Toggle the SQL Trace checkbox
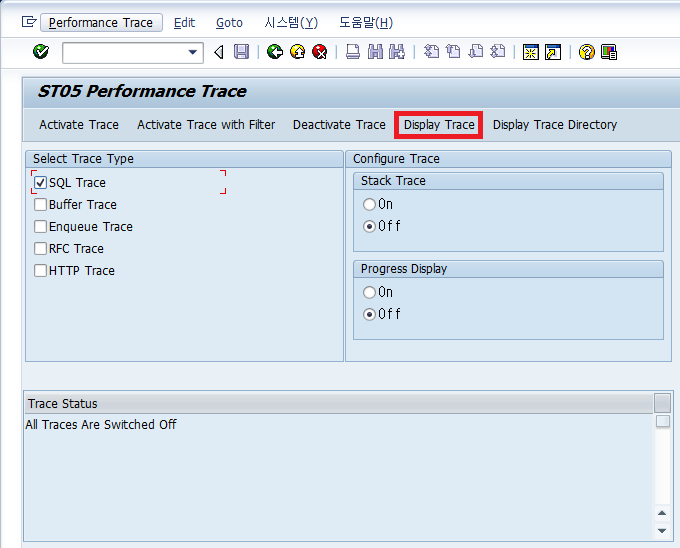The height and width of the screenshot is (548, 680). (40, 183)
